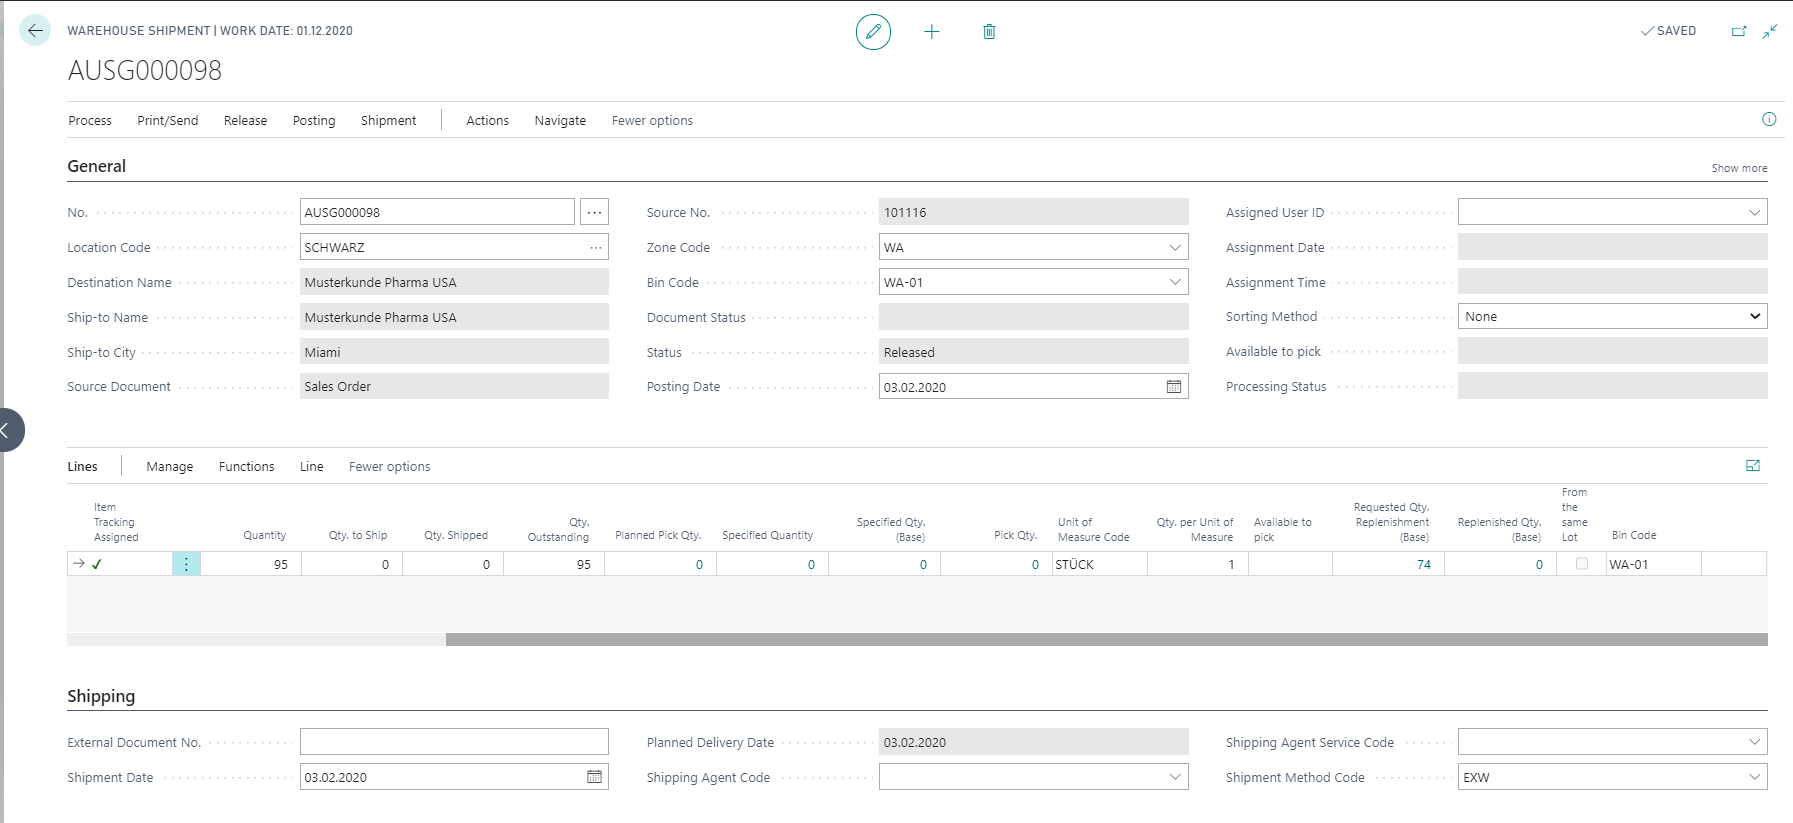The height and width of the screenshot is (823, 1793).
Task: Go back using the arrow button
Action: [x=35, y=31]
